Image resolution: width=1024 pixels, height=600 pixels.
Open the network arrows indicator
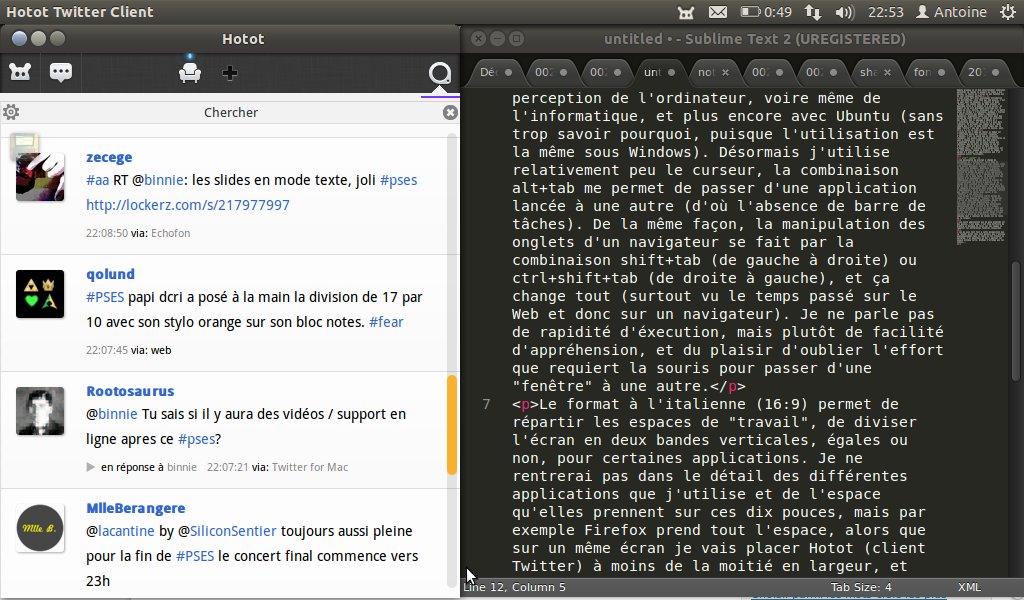[x=813, y=12]
